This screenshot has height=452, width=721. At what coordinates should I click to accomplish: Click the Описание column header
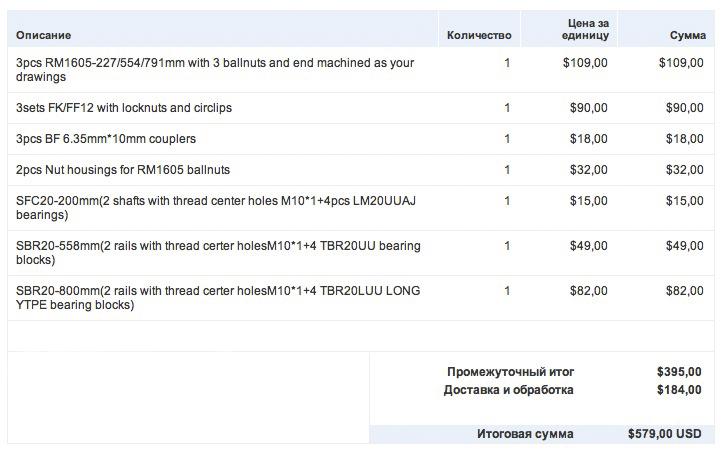point(43,36)
